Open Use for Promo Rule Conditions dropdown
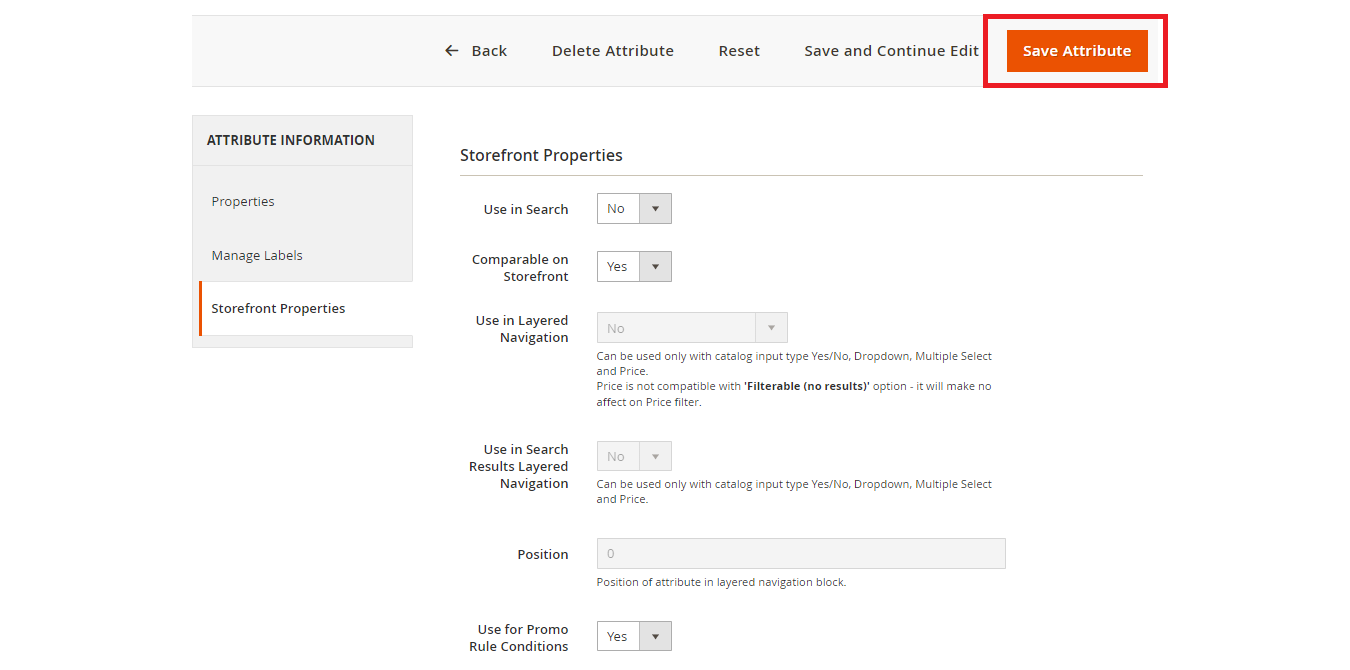The height and width of the screenshot is (670, 1350). click(x=634, y=636)
